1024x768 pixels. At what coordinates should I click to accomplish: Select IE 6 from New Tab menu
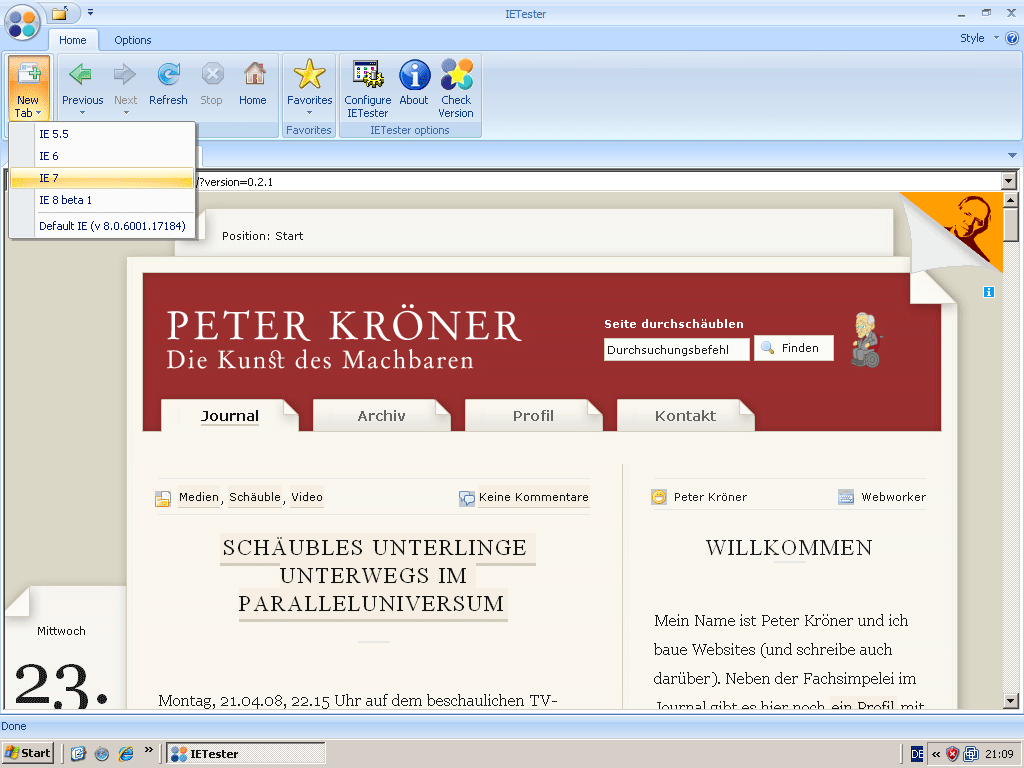(103, 156)
